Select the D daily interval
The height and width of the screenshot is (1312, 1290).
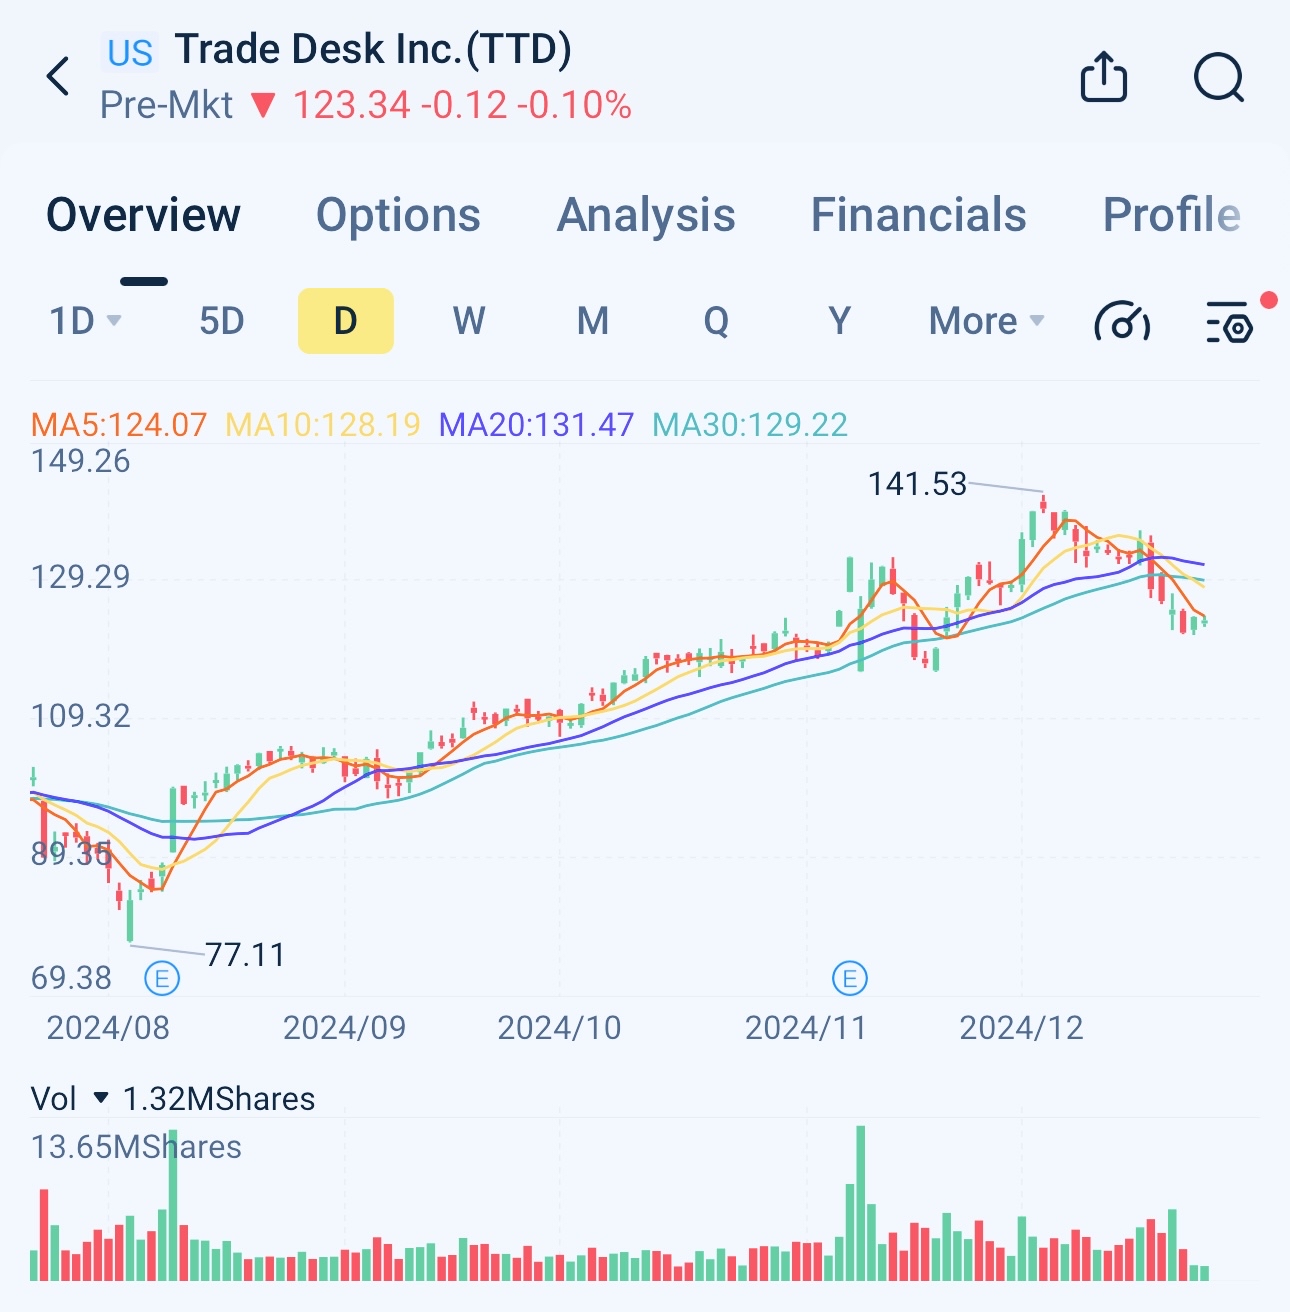(346, 321)
